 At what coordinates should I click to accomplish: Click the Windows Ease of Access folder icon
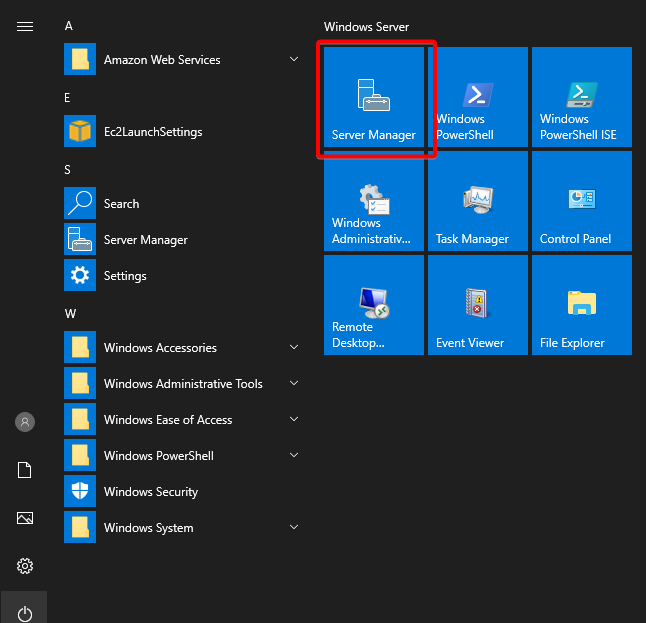coord(80,419)
